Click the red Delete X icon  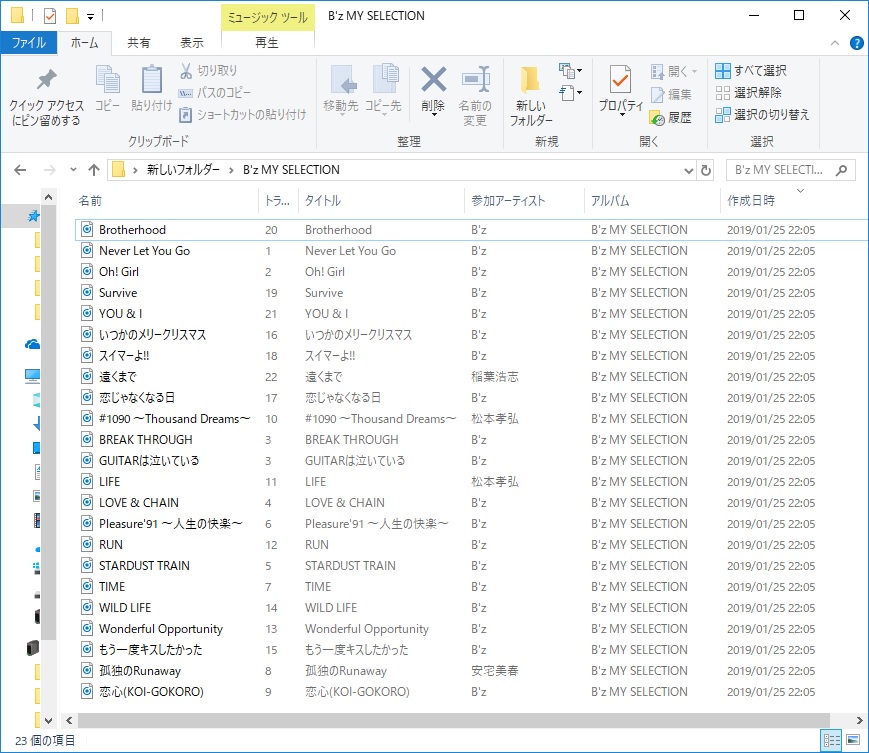click(x=433, y=79)
